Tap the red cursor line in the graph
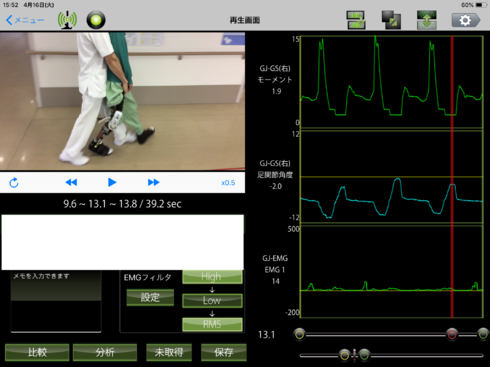This screenshot has height=367, width=490. [452, 177]
